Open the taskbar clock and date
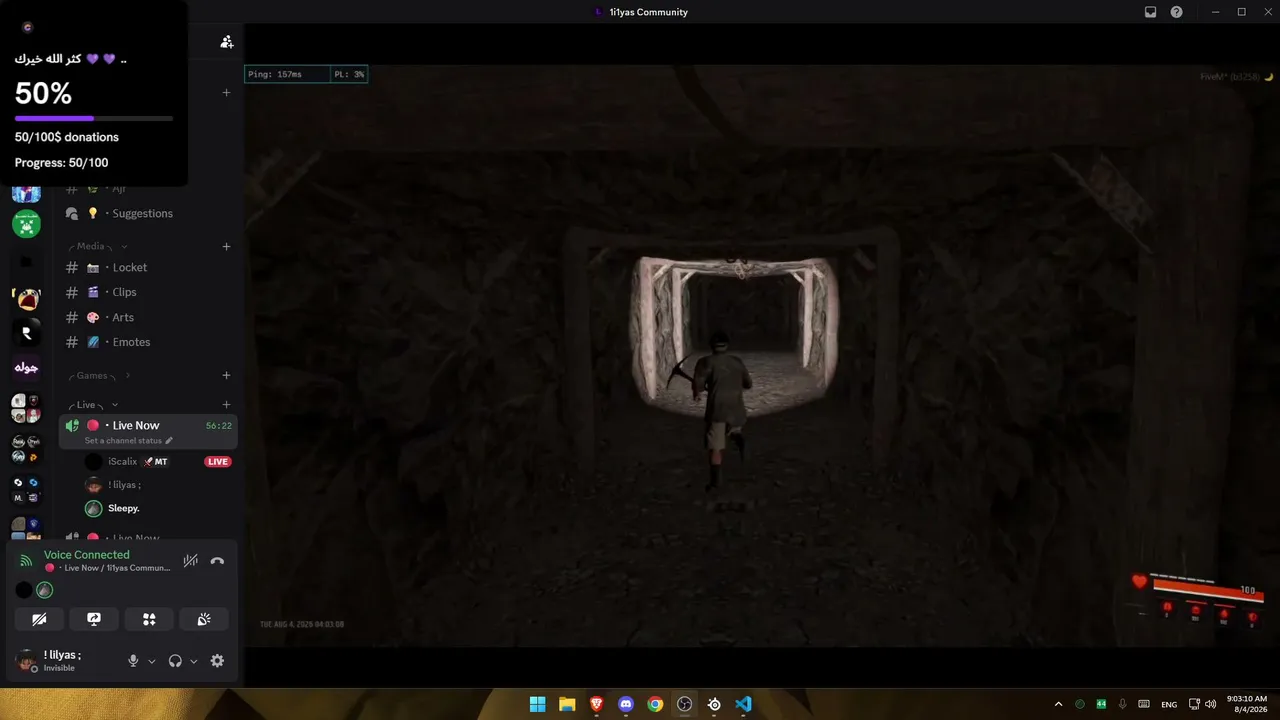1280x720 pixels. (1246, 704)
